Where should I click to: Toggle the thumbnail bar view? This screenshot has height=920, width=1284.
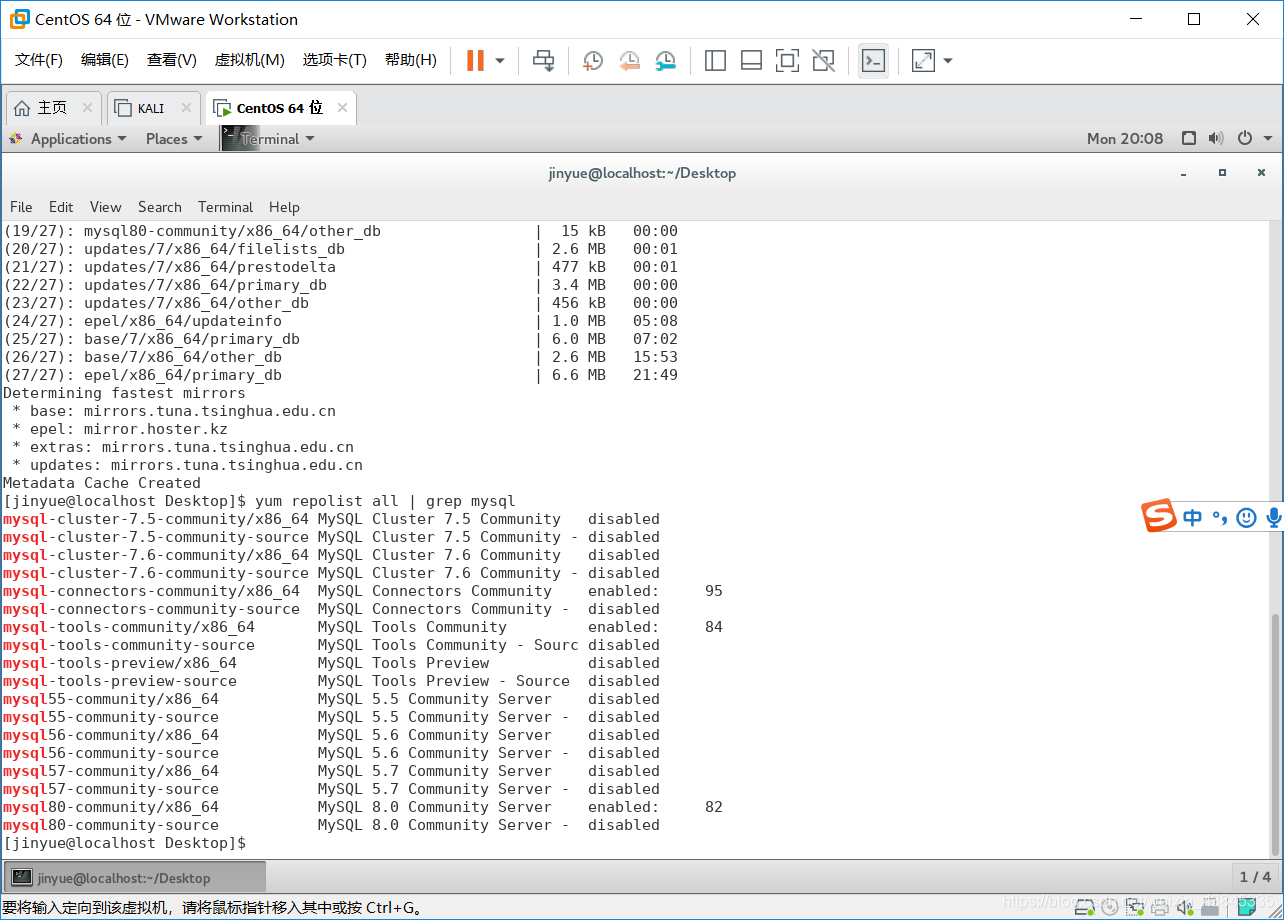(x=751, y=61)
